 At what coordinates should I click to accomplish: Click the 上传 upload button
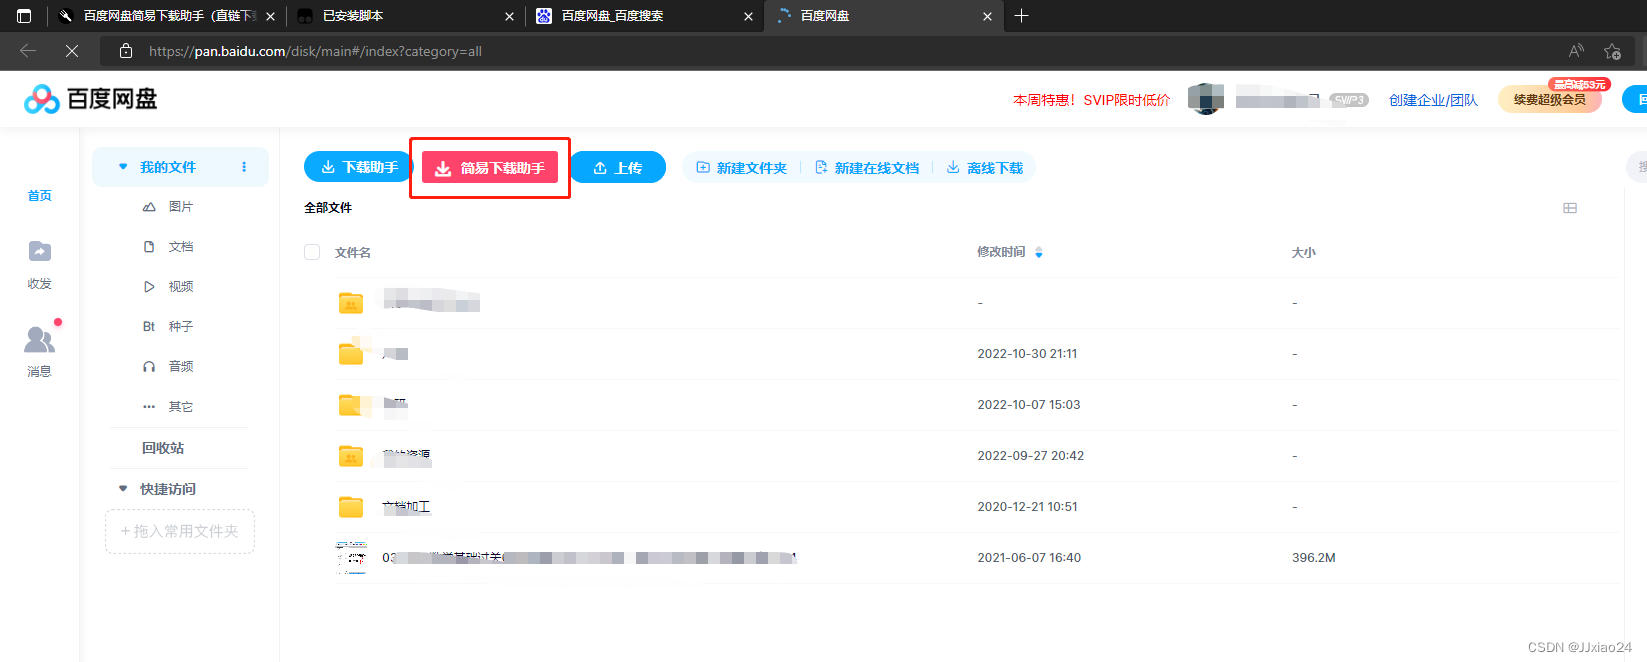coord(618,167)
